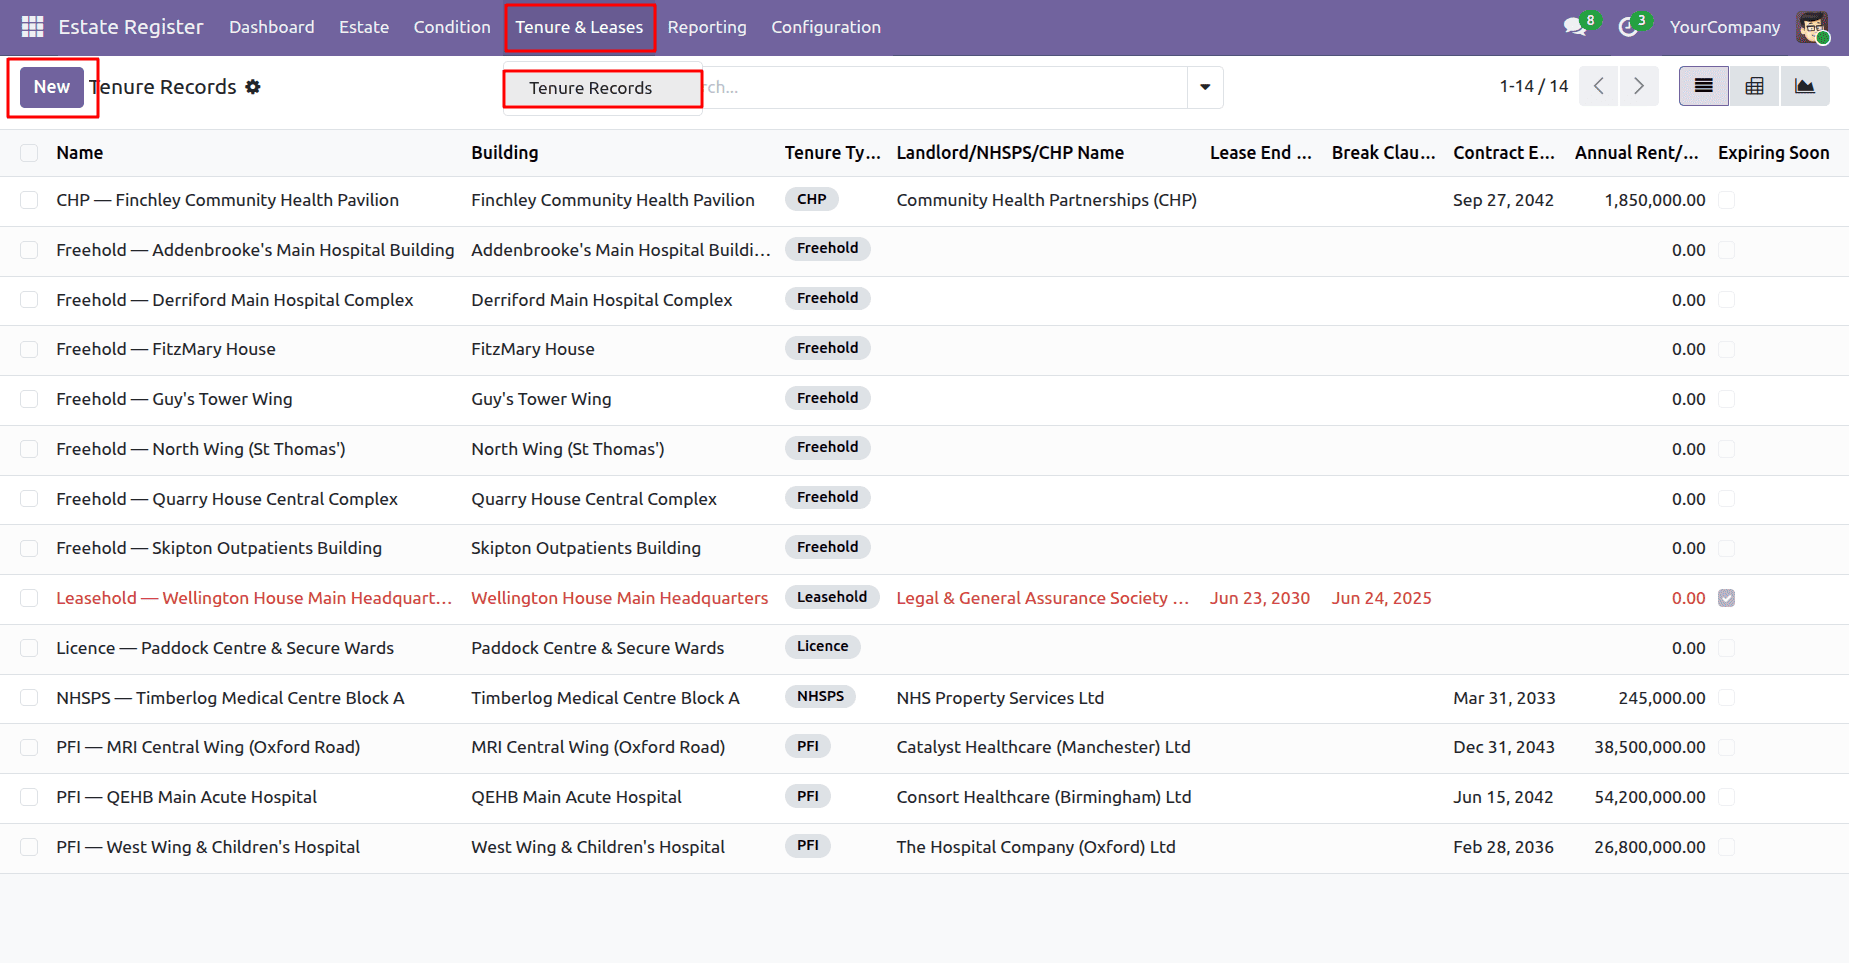Open record PFI — West Wing & Children's Hospital
The image size is (1849, 963).
click(x=208, y=847)
